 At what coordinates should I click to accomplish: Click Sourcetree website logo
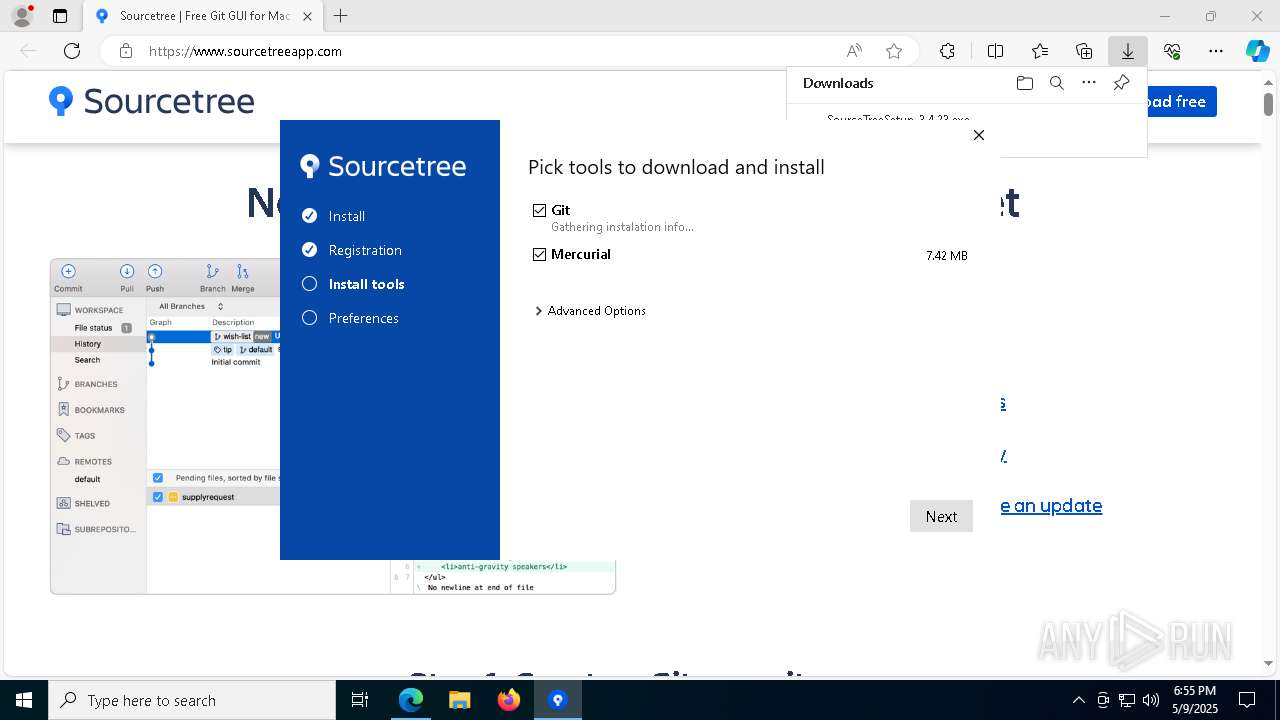tap(152, 101)
